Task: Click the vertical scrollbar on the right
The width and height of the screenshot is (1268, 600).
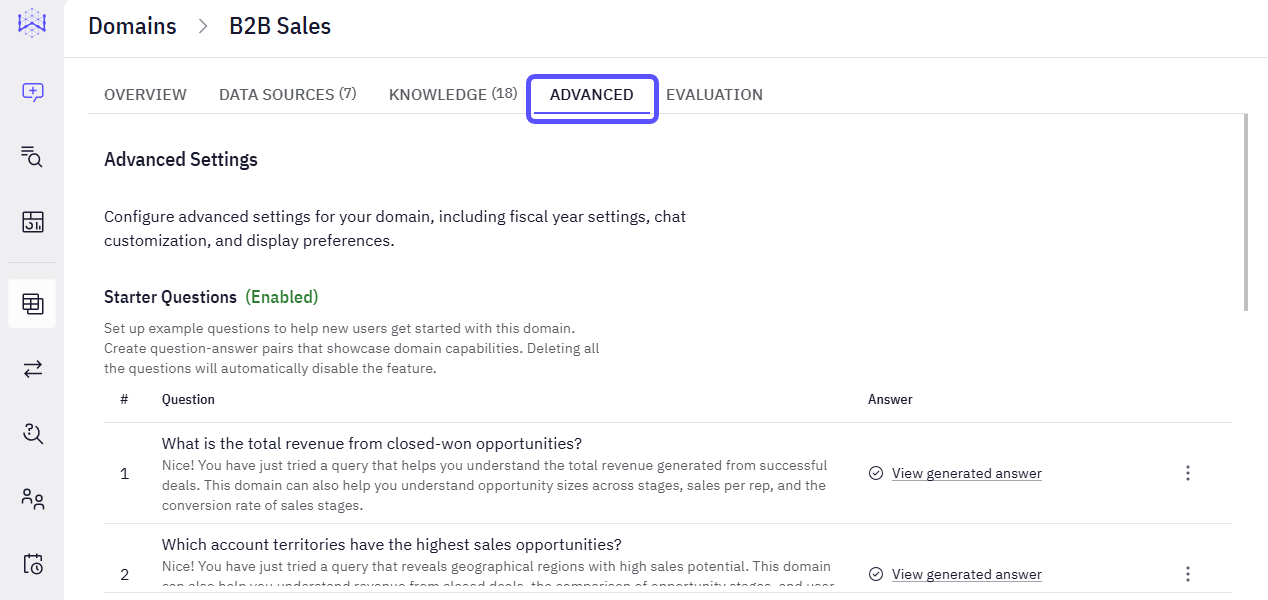Action: tap(1245, 212)
